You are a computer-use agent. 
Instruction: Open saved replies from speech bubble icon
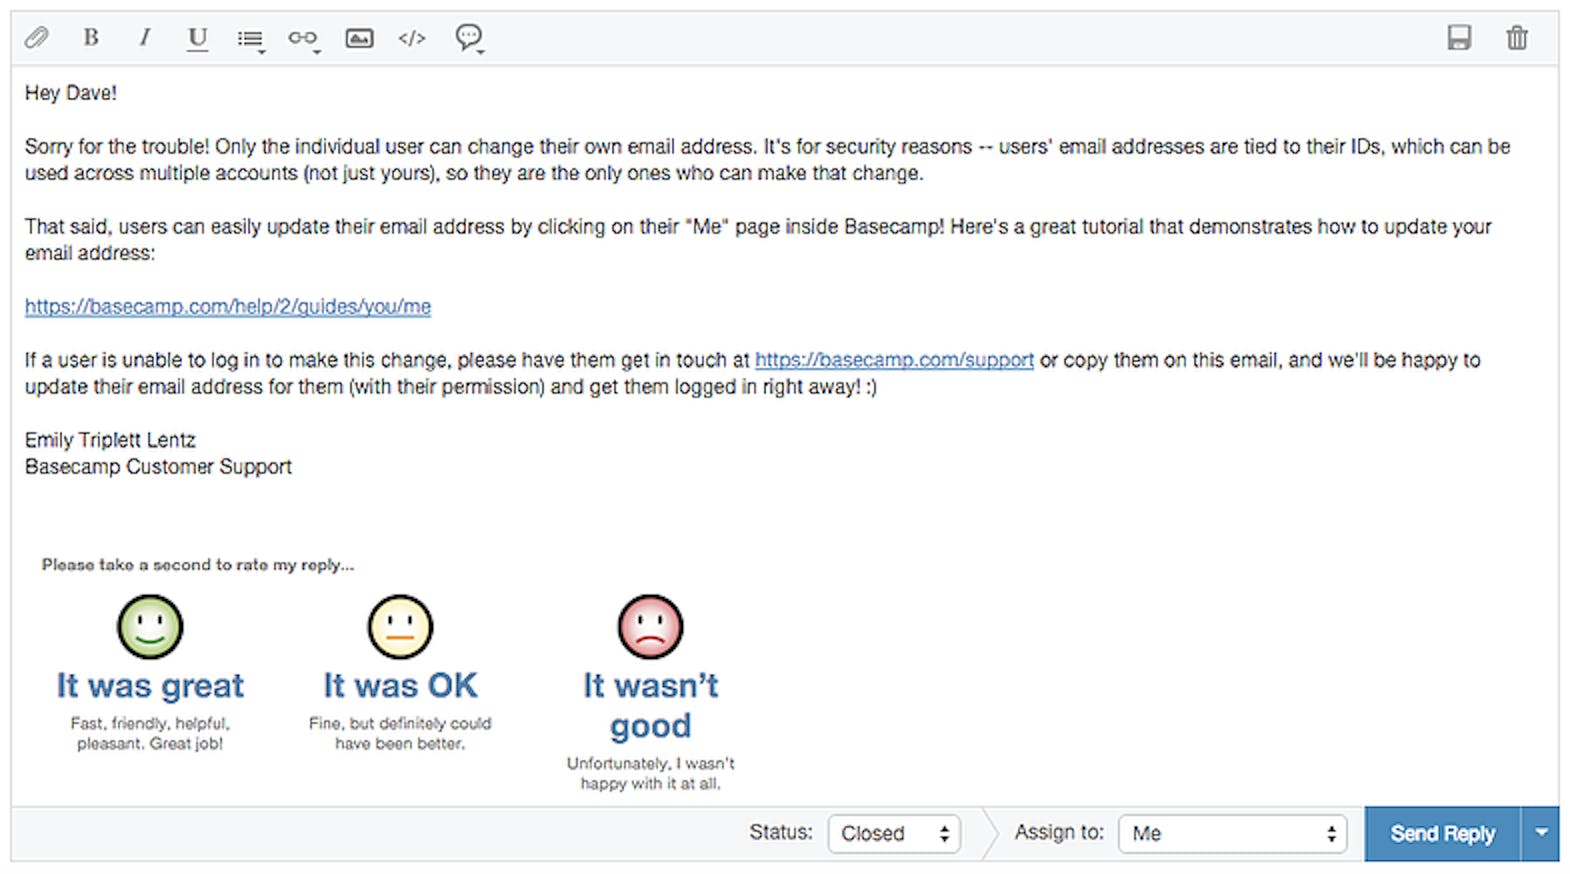(469, 38)
